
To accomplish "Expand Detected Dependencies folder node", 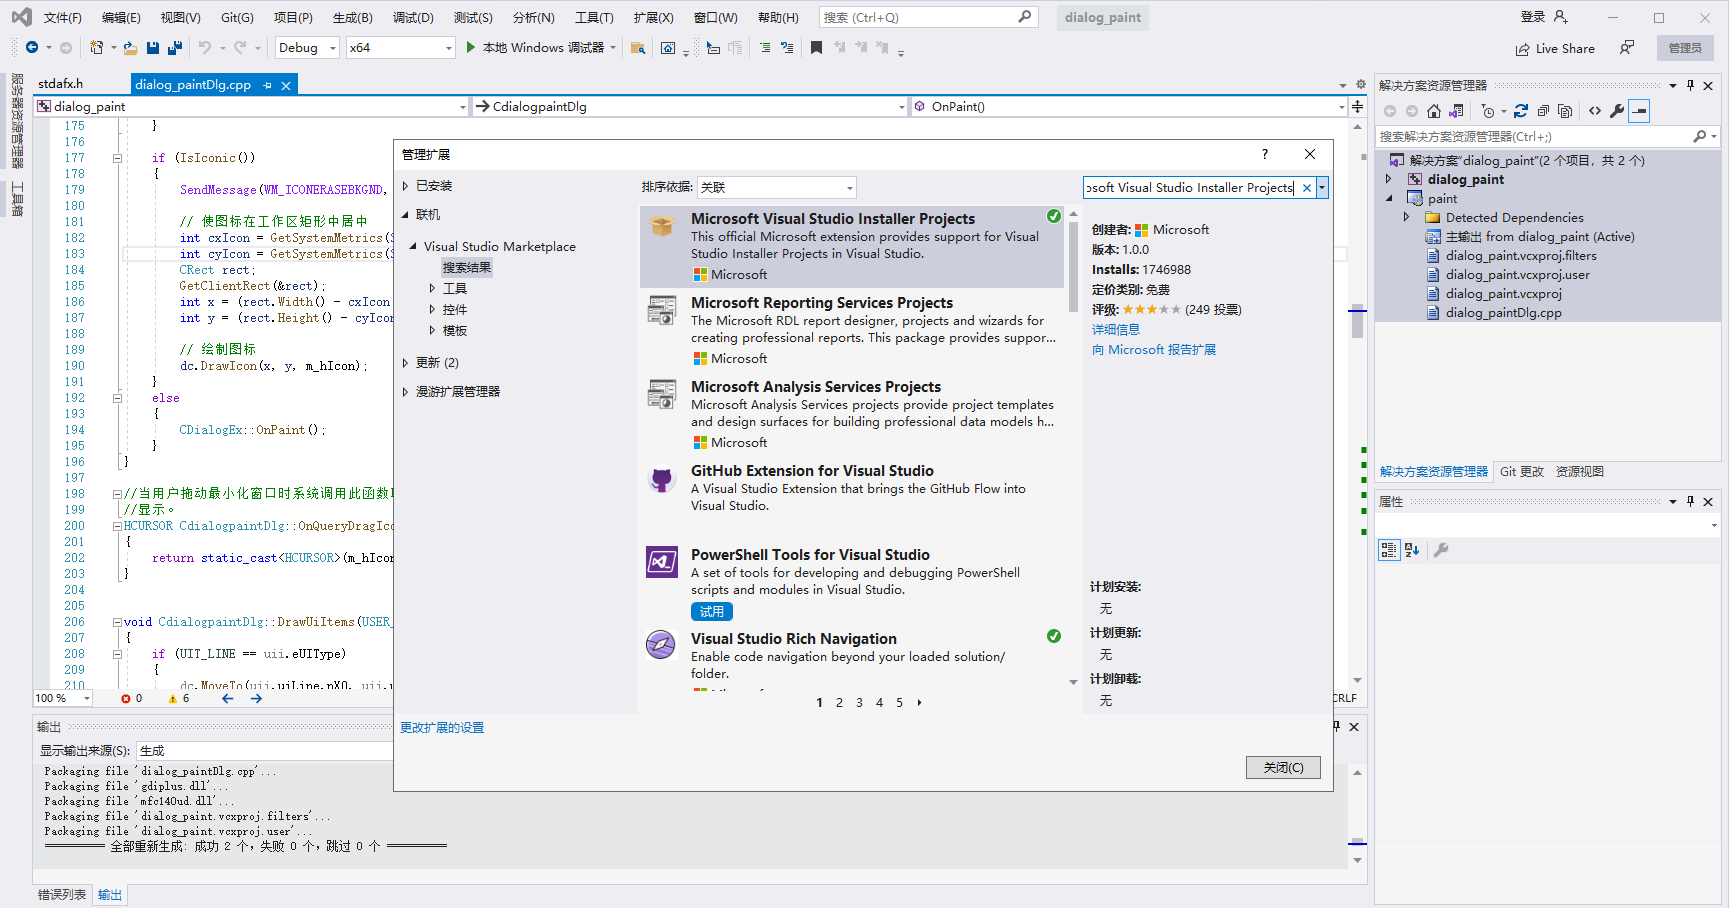I will tap(1406, 217).
